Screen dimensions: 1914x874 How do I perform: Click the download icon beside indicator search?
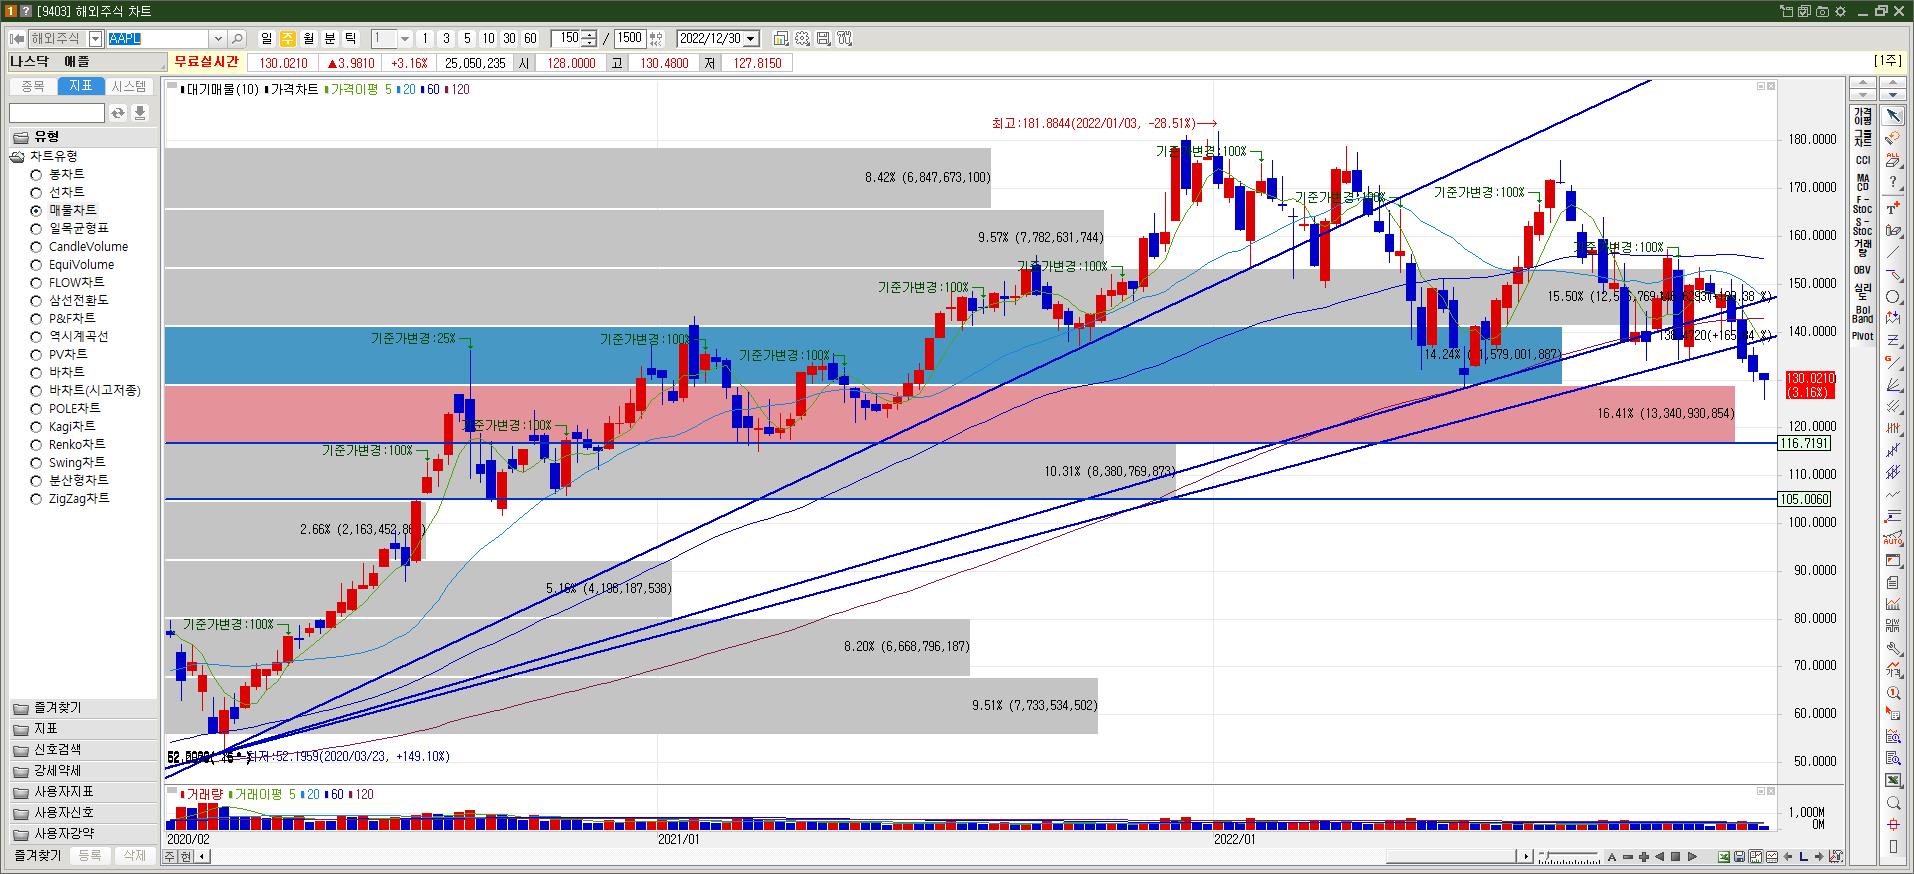click(x=140, y=113)
